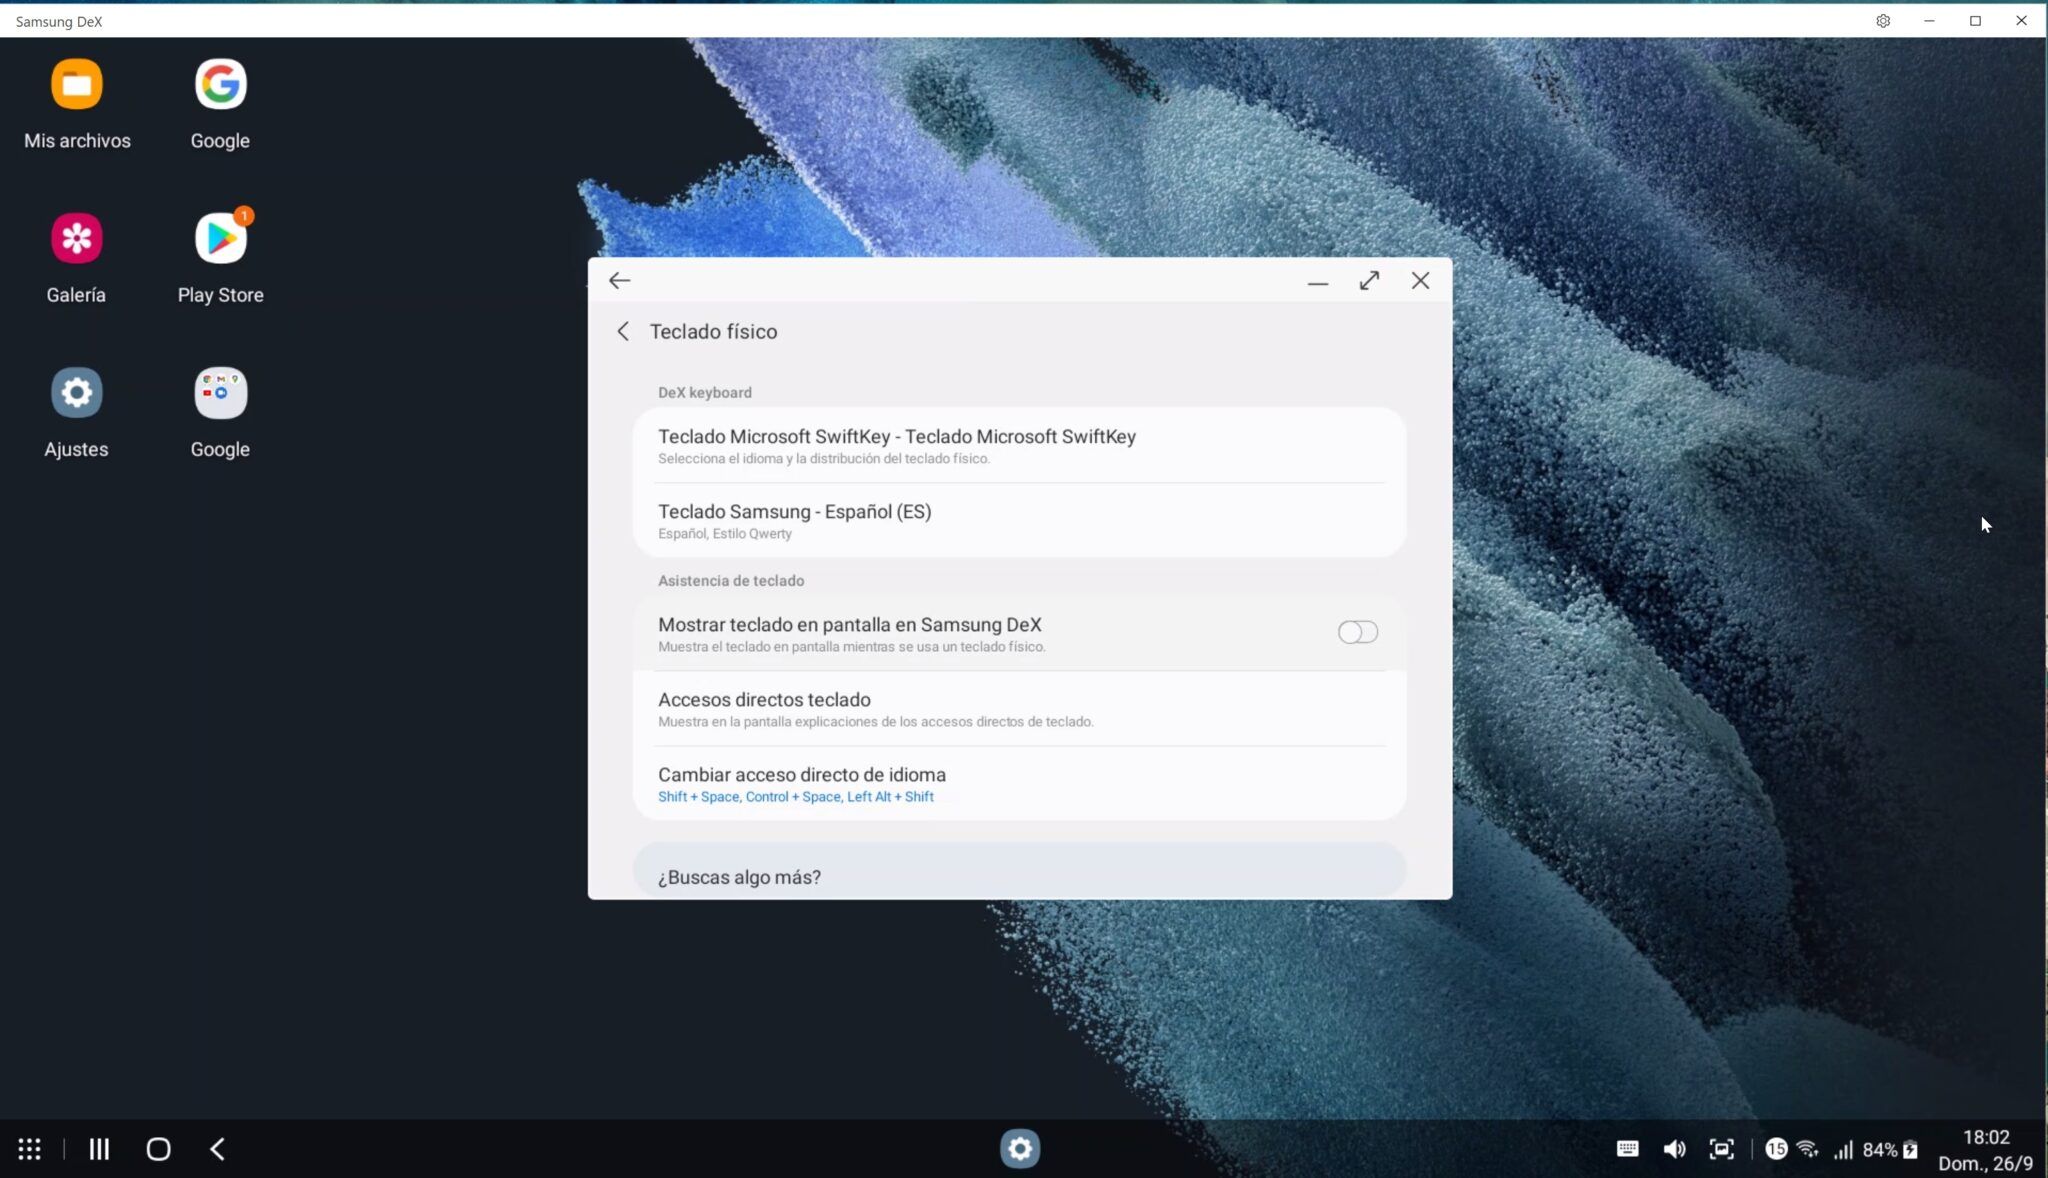This screenshot has height=1178, width=2048.
Task: Open Cambiar acceso directo de idioma
Action: 1019,784
